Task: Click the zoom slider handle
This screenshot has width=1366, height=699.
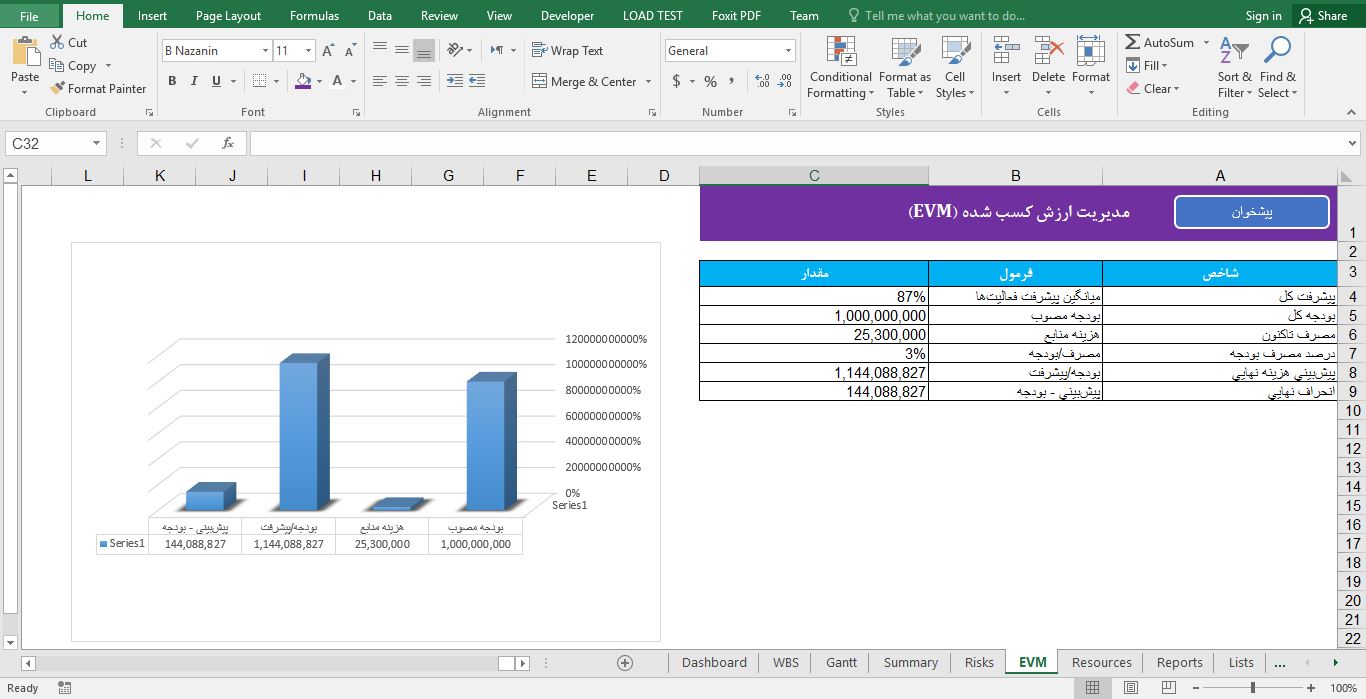Action: [x=1252, y=688]
